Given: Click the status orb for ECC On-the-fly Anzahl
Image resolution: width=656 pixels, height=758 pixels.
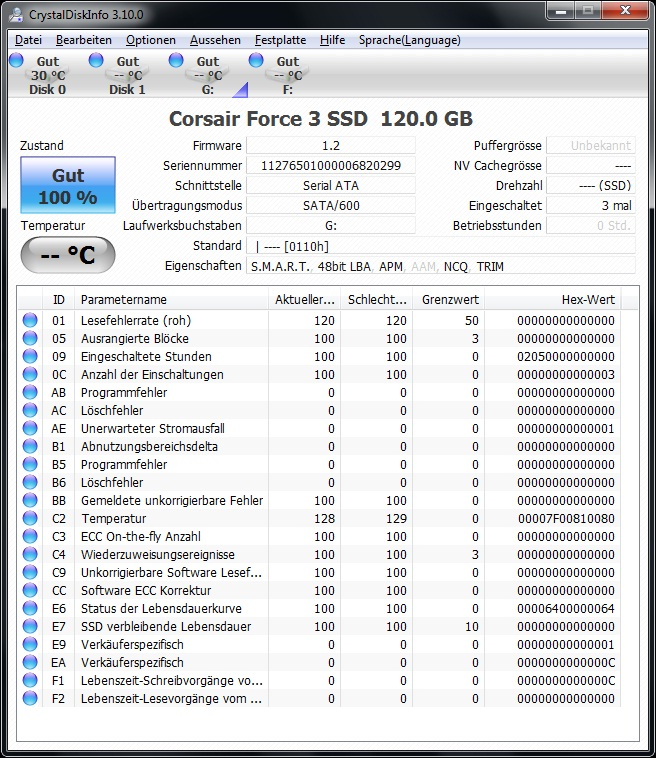Looking at the screenshot, I should point(30,536).
